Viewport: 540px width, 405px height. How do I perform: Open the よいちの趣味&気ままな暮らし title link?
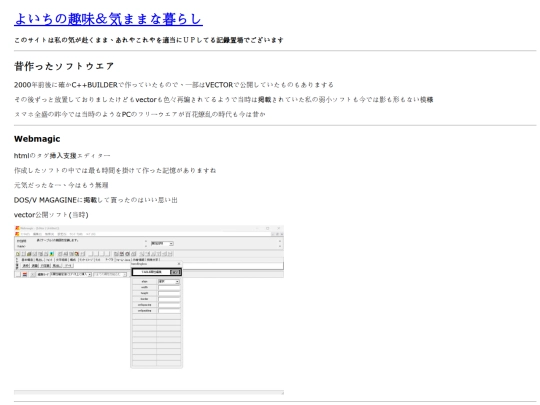(108, 19)
